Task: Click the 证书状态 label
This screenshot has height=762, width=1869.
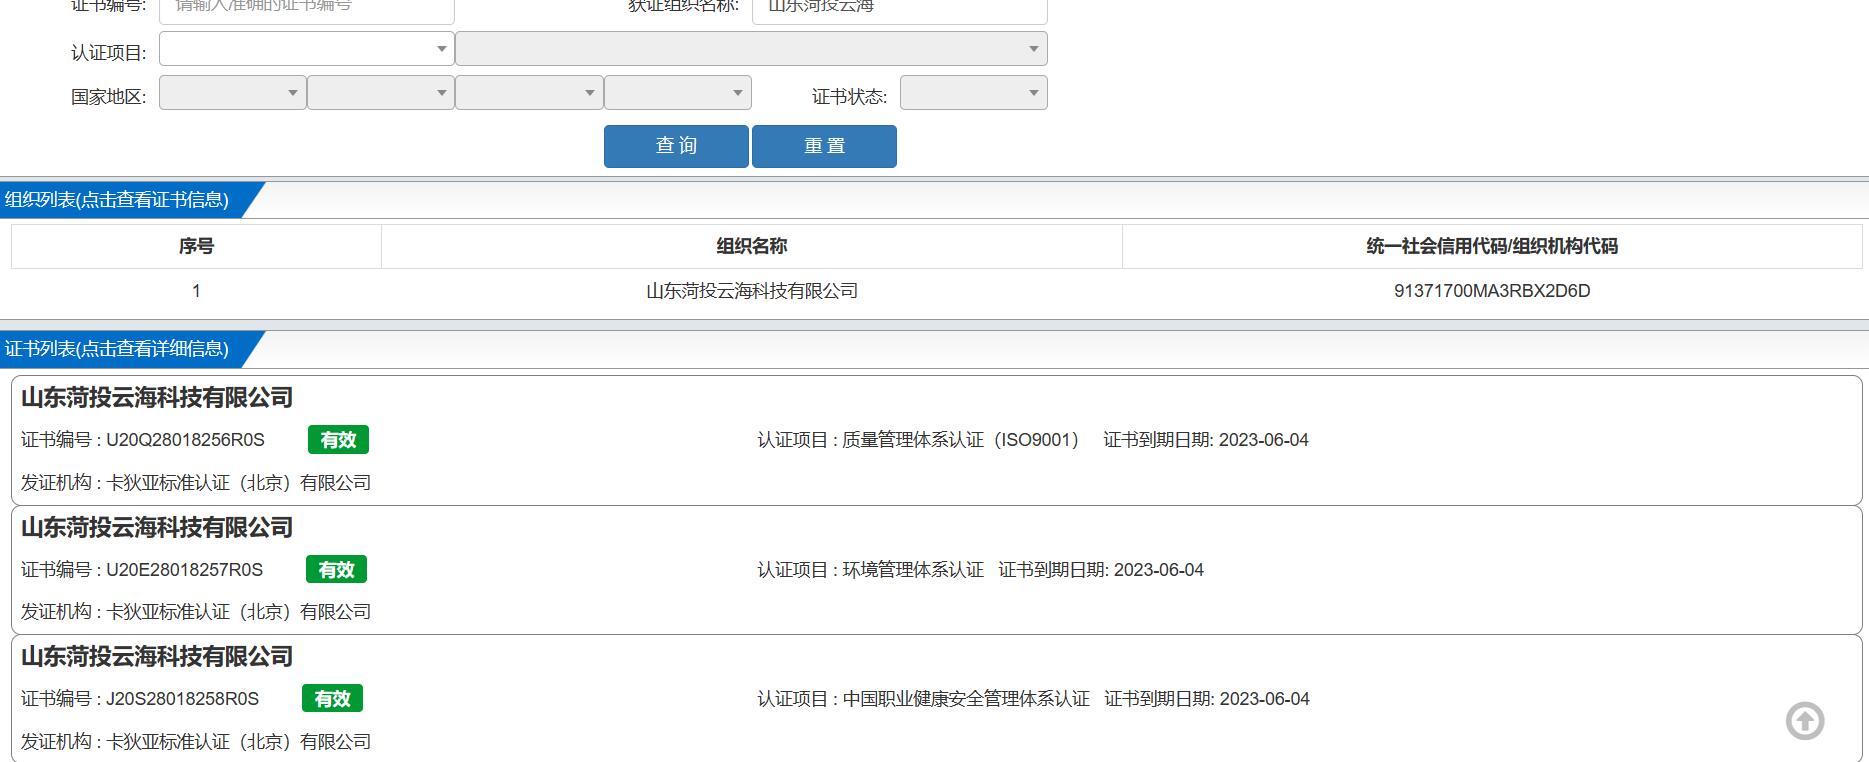Action: coord(849,97)
